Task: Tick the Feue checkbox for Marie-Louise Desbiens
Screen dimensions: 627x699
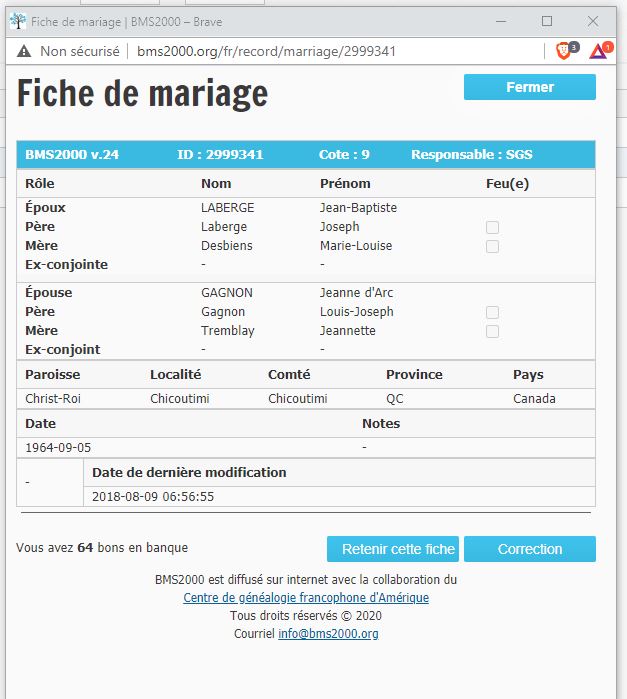Action: (x=492, y=247)
